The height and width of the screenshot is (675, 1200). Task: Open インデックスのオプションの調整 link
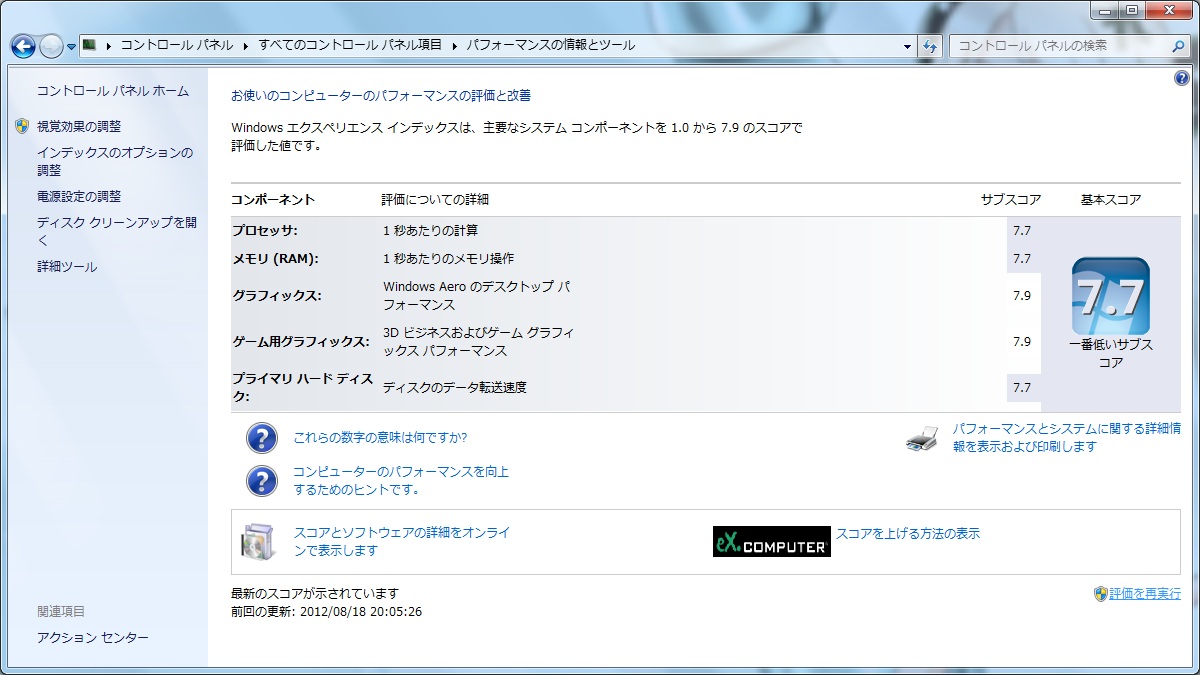(x=115, y=161)
